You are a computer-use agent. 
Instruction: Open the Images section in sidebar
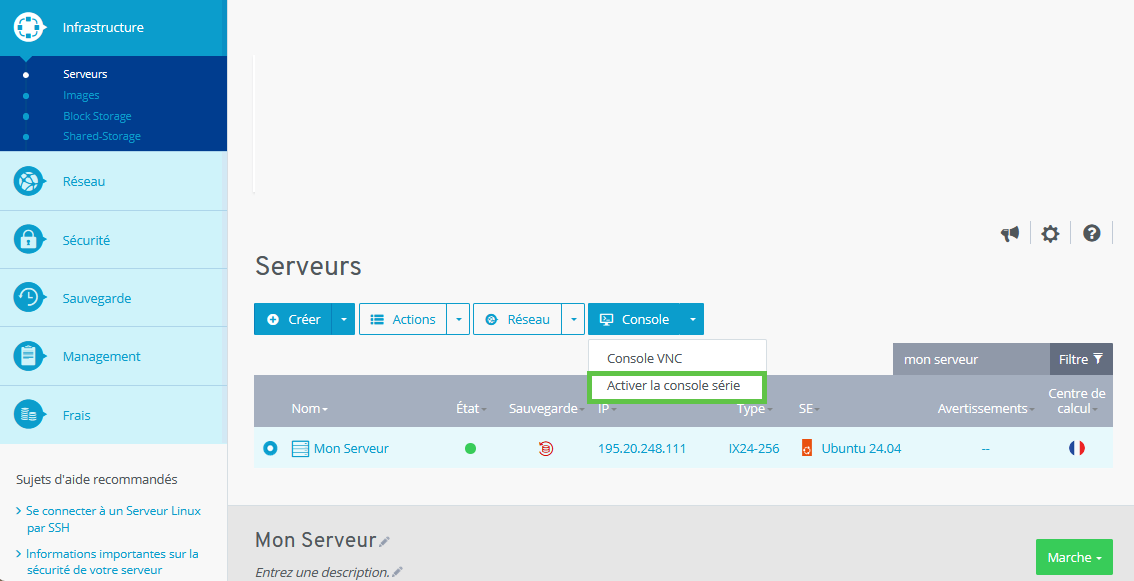coord(81,95)
